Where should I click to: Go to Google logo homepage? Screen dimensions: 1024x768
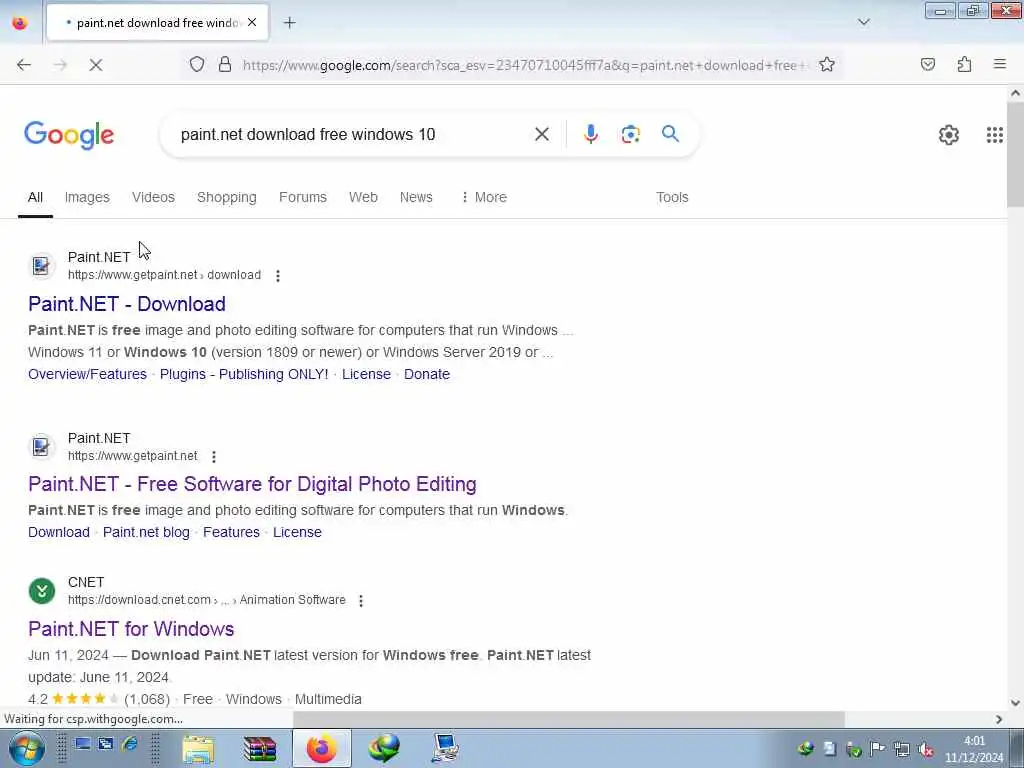[69, 135]
